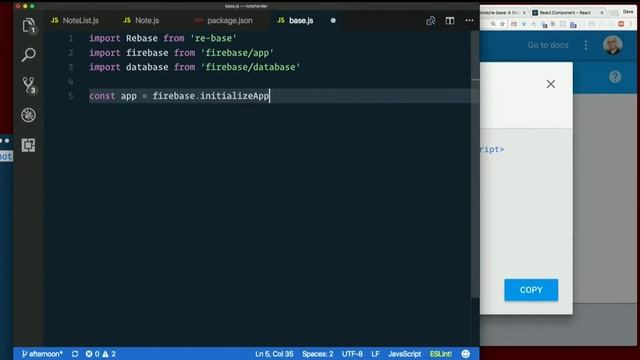Open the Debug view in the activity bar

coord(28,115)
